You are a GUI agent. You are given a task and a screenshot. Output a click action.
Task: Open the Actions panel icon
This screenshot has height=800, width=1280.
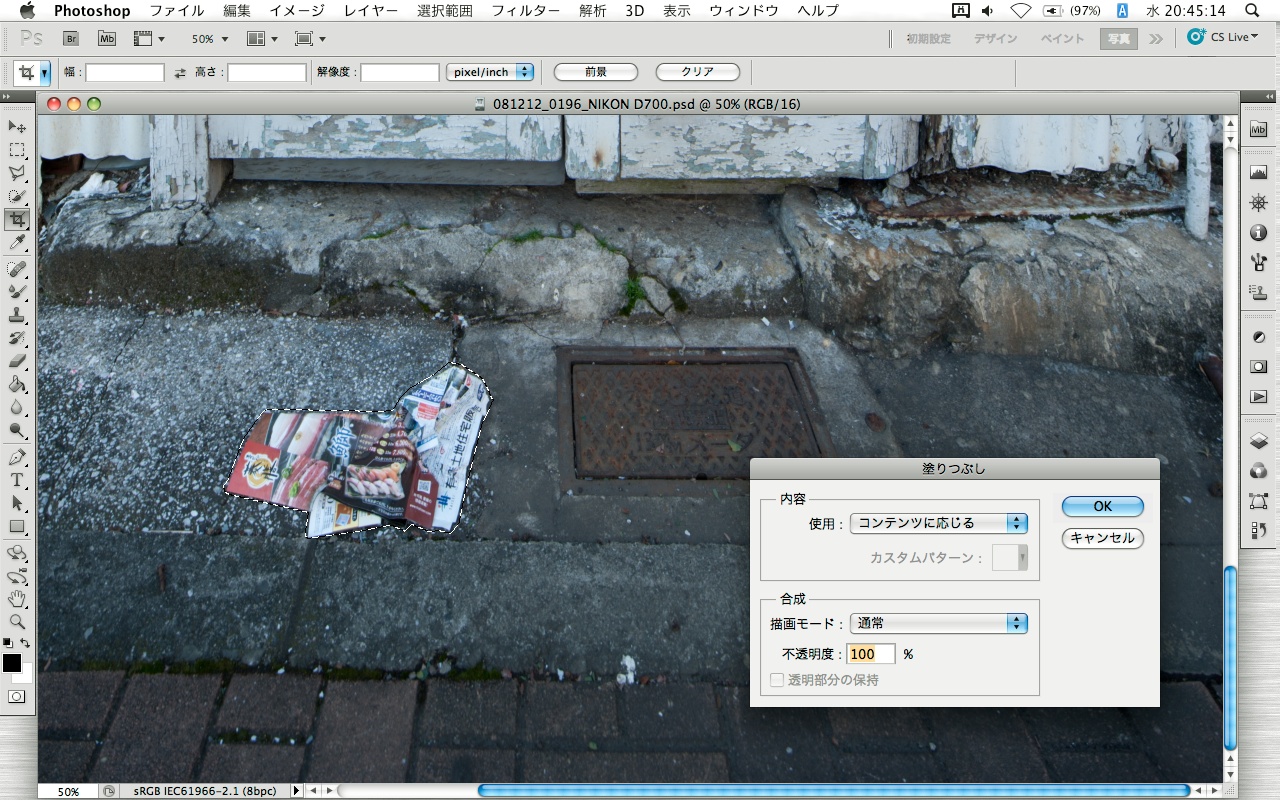[x=1259, y=397]
